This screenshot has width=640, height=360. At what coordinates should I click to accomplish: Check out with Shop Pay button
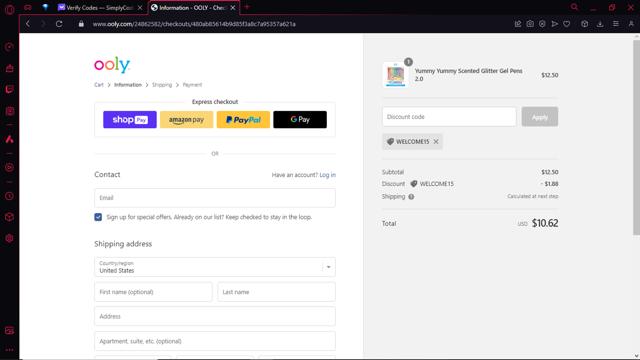[x=130, y=120]
